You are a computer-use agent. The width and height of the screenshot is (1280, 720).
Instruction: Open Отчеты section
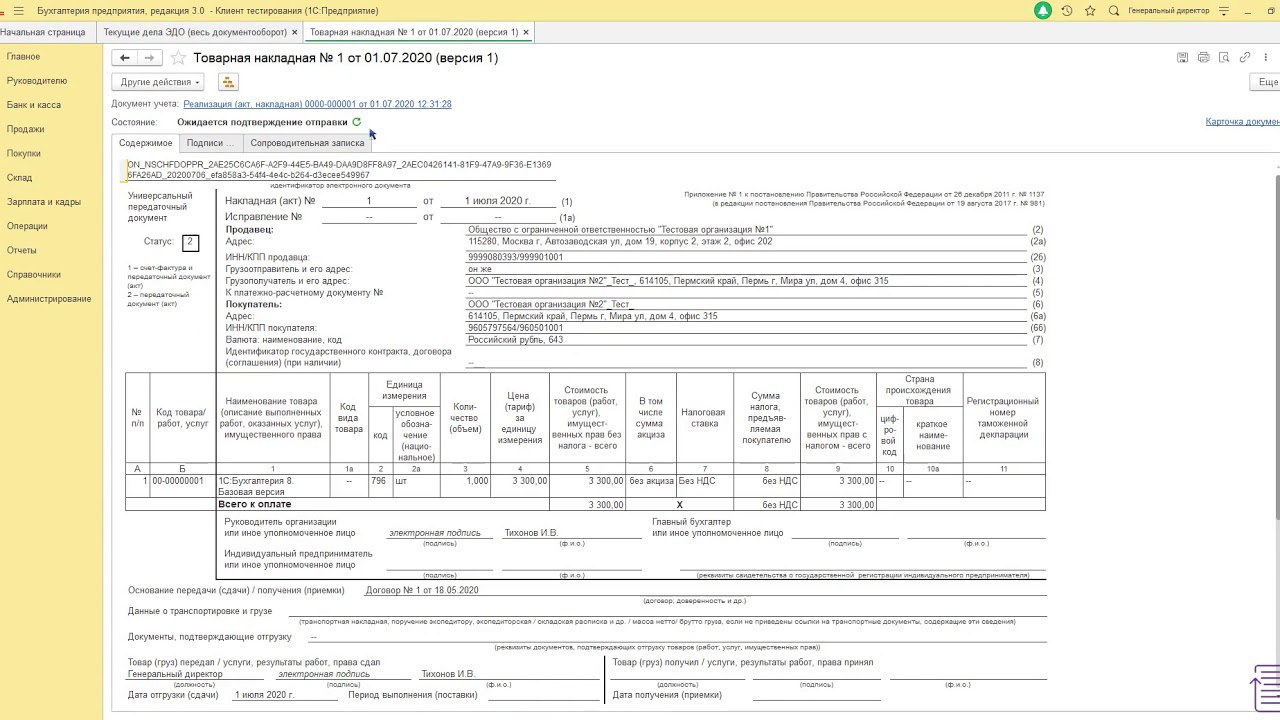(x=22, y=250)
